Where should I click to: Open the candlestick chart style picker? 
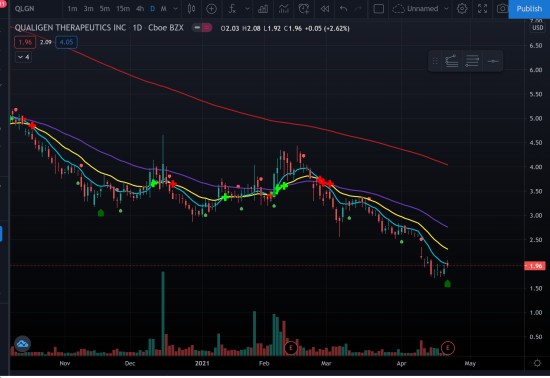[x=191, y=9]
